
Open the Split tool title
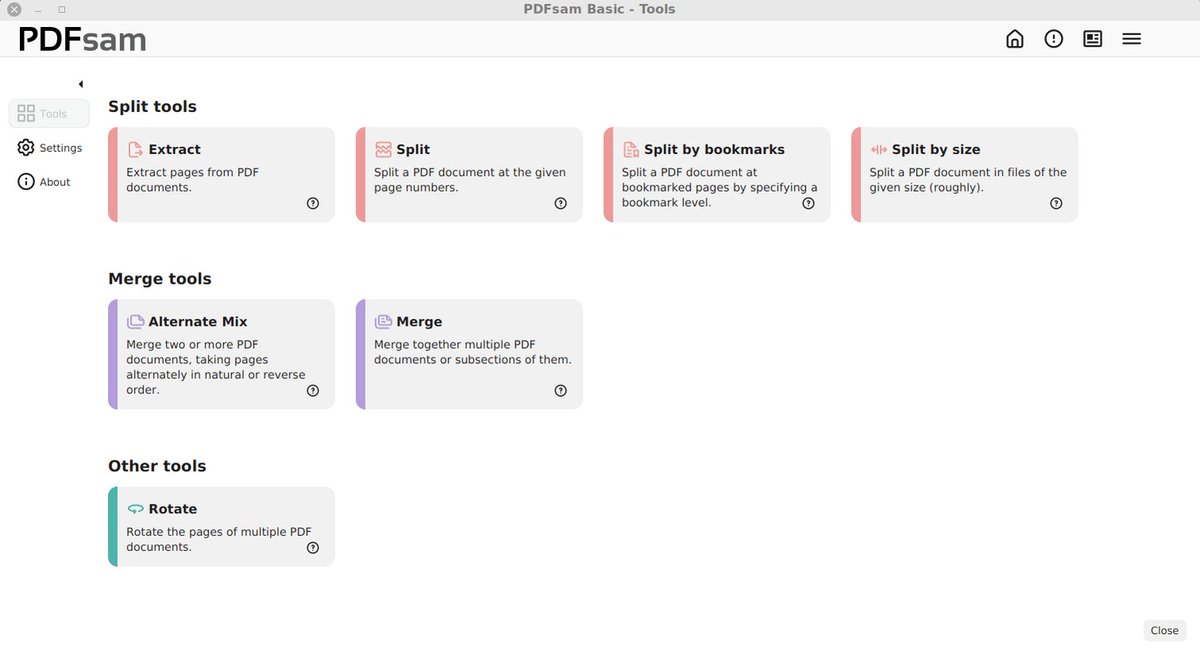click(x=413, y=150)
